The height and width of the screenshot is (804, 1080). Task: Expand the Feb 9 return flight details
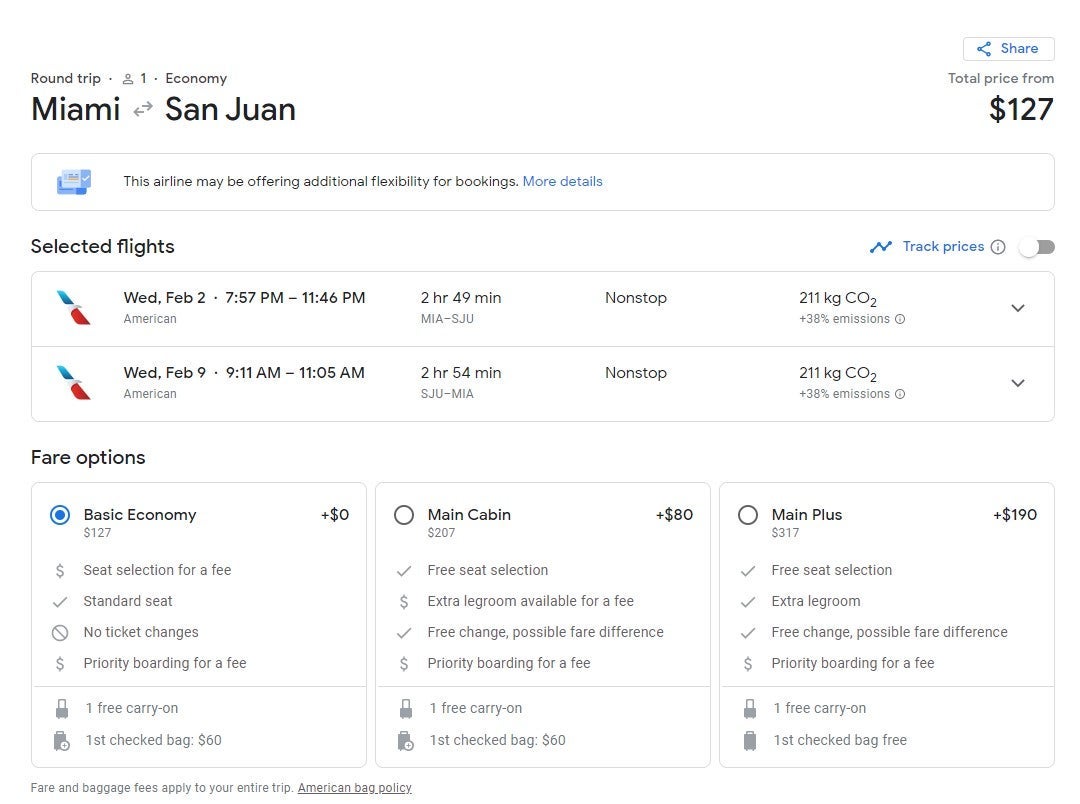coord(1017,383)
